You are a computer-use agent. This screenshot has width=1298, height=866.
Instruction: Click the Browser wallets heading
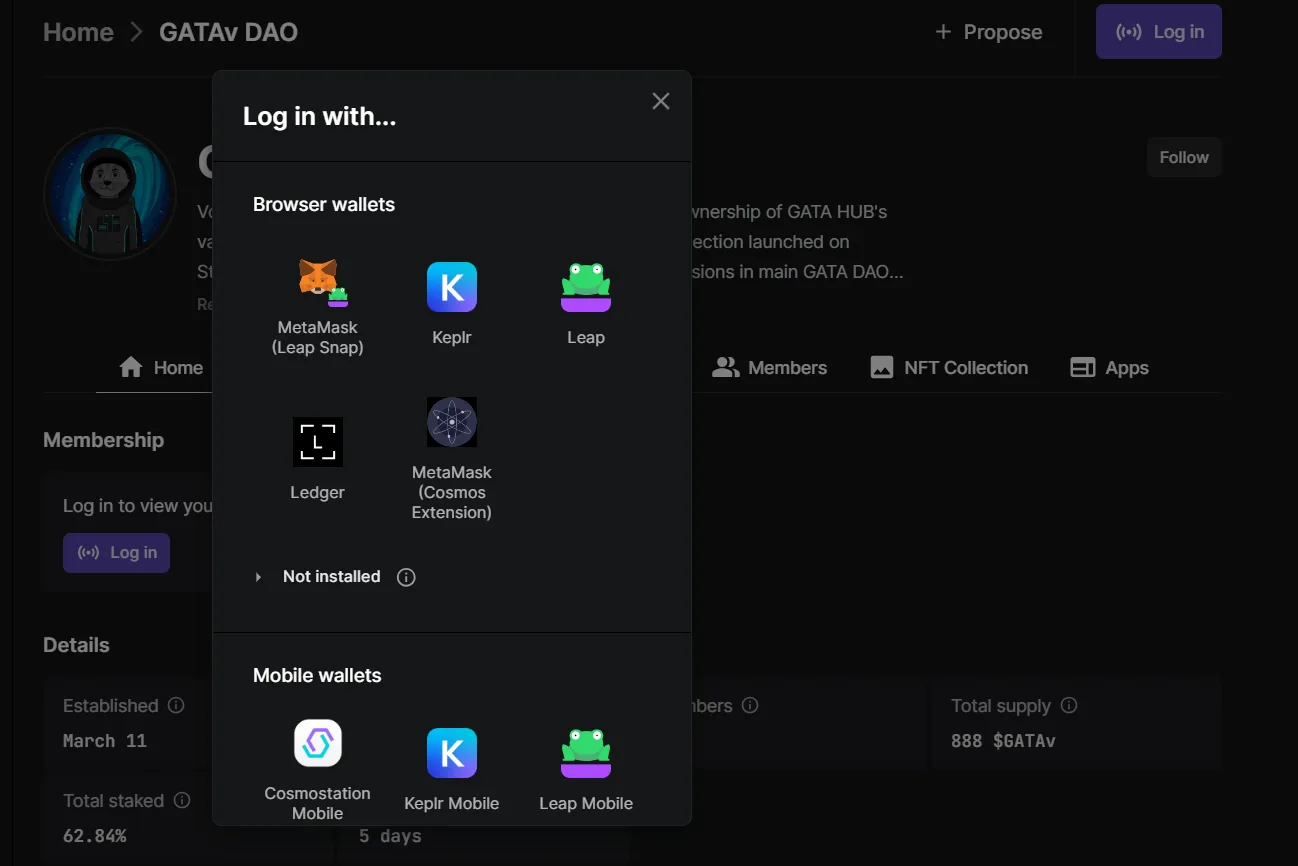point(324,205)
